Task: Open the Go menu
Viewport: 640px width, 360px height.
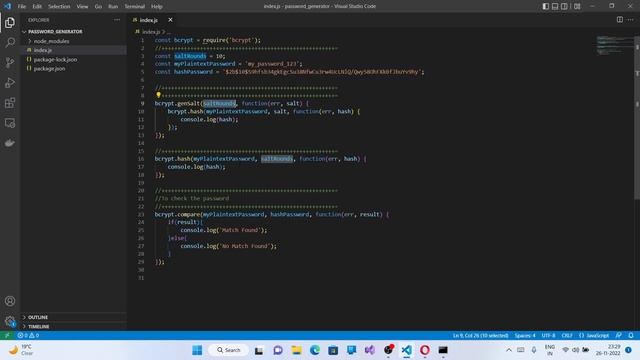Action: click(98, 6)
